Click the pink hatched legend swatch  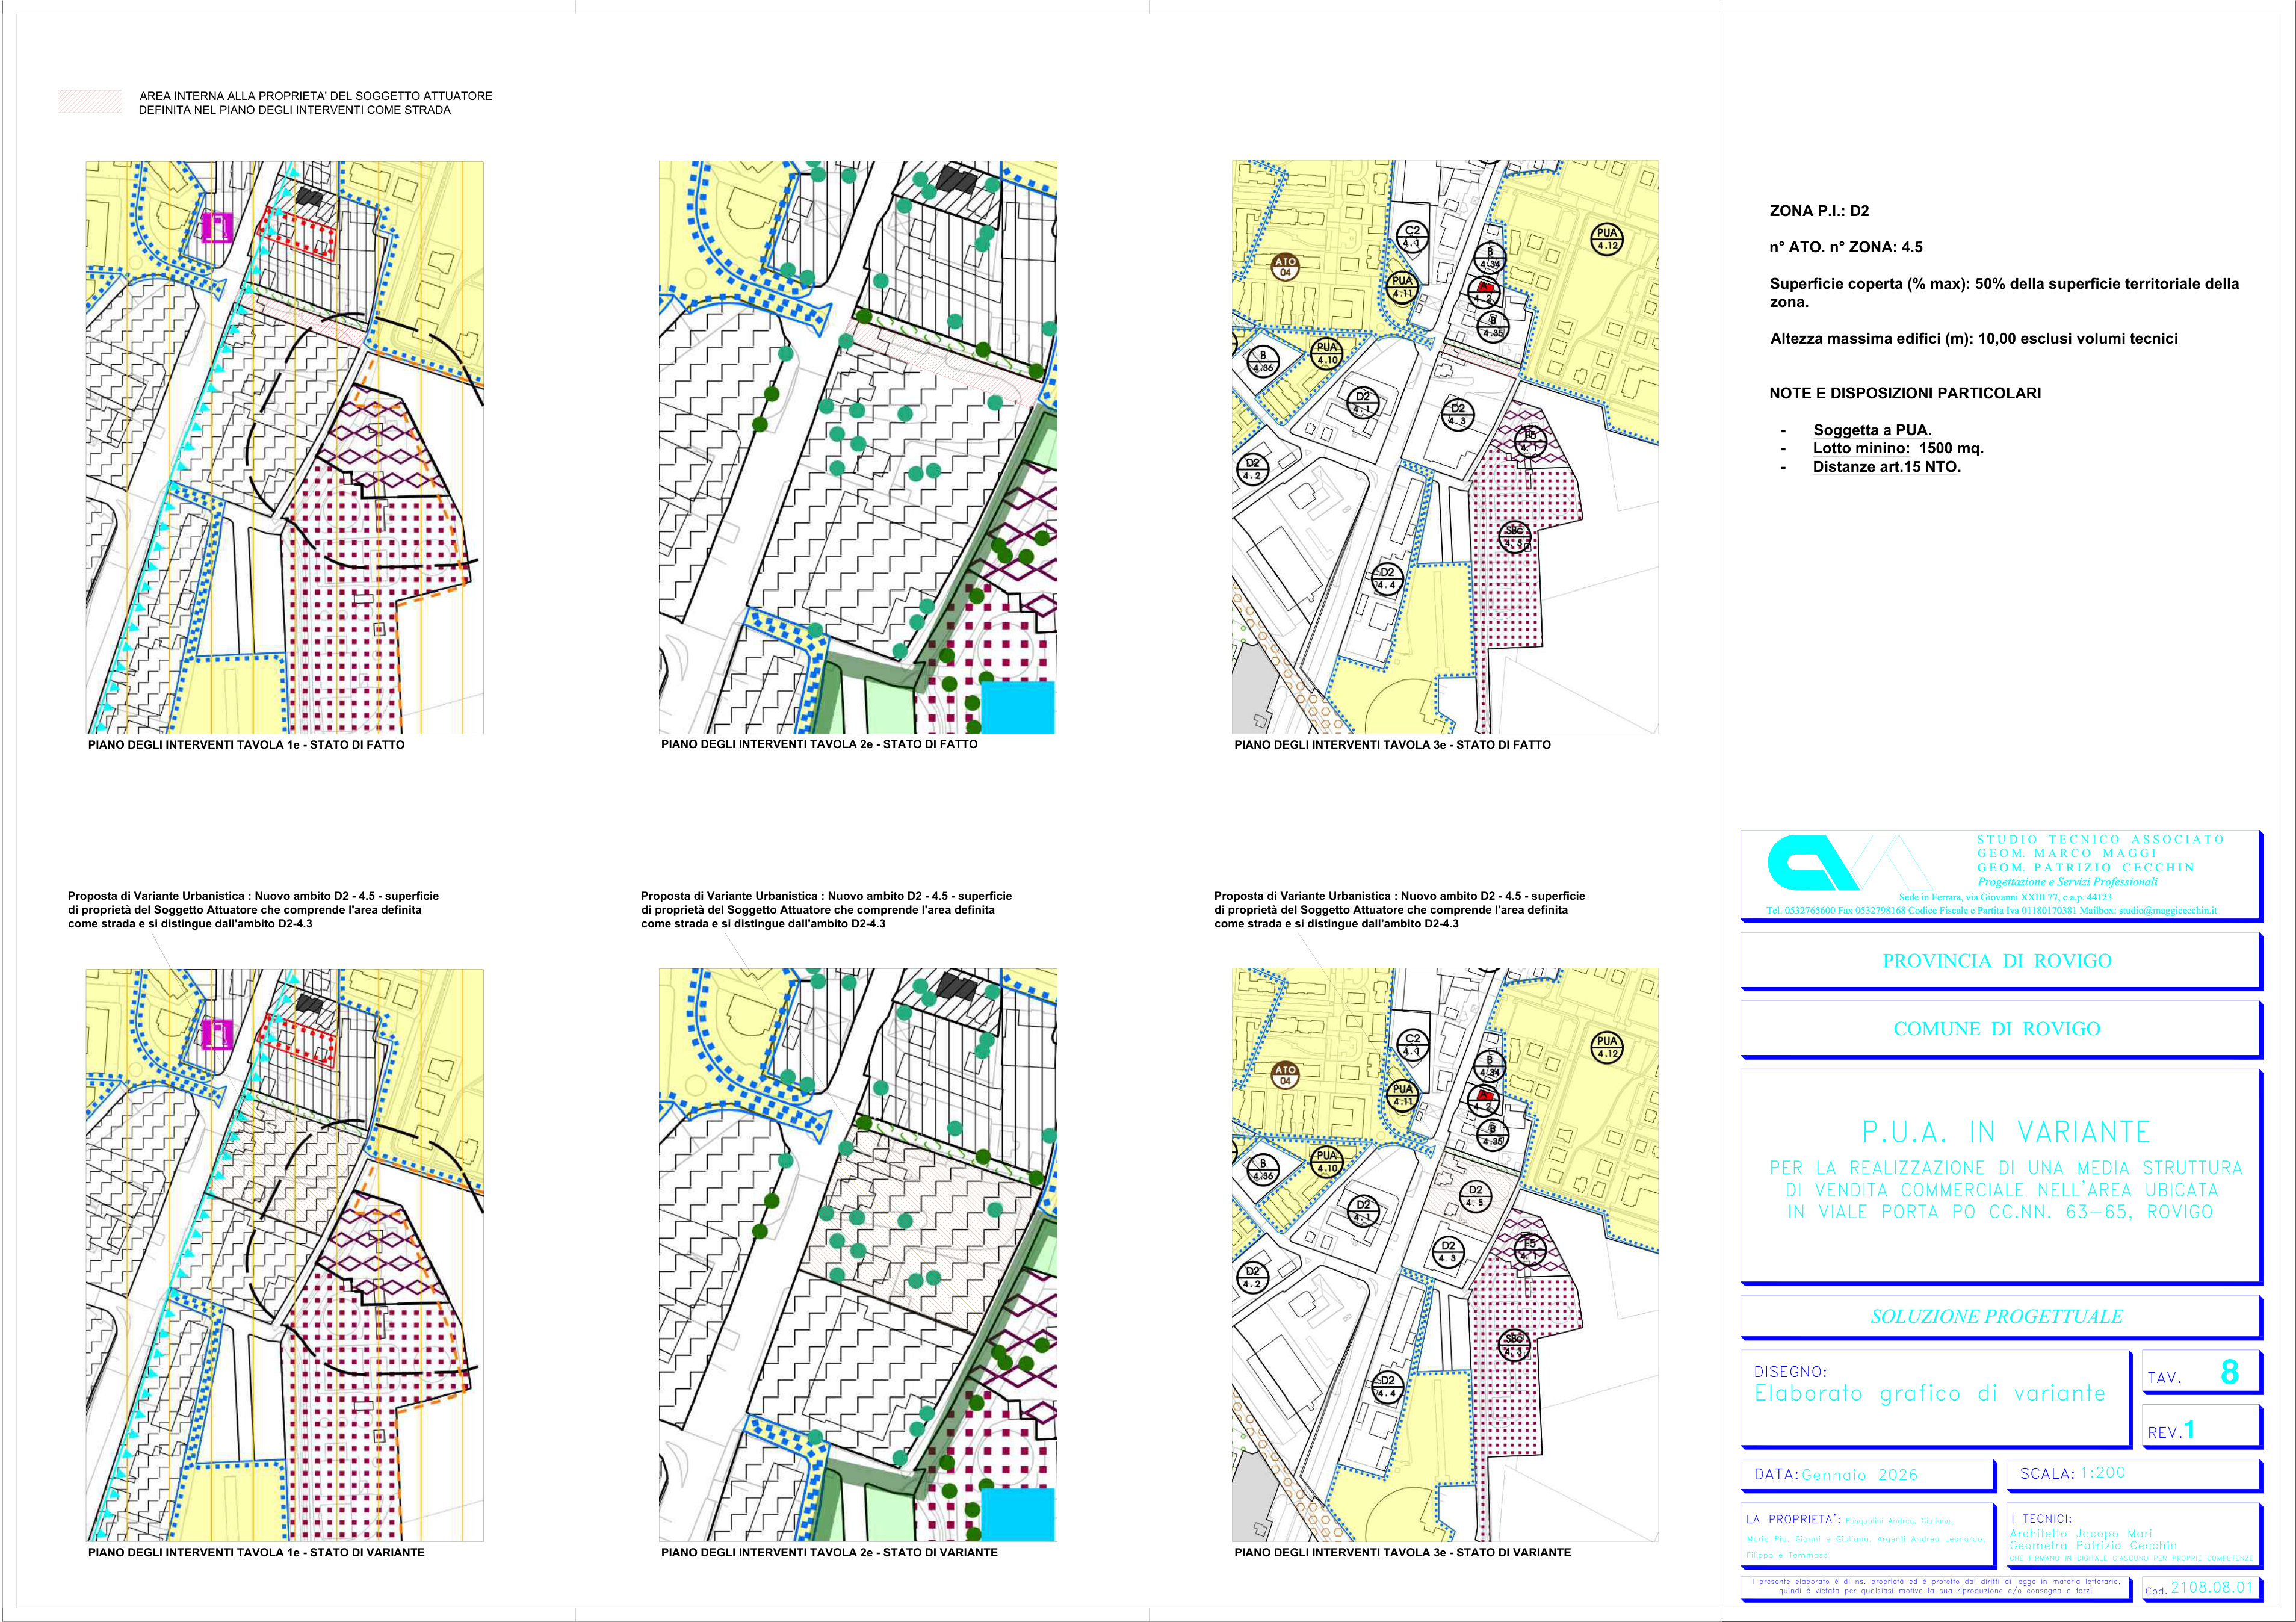click(90, 101)
